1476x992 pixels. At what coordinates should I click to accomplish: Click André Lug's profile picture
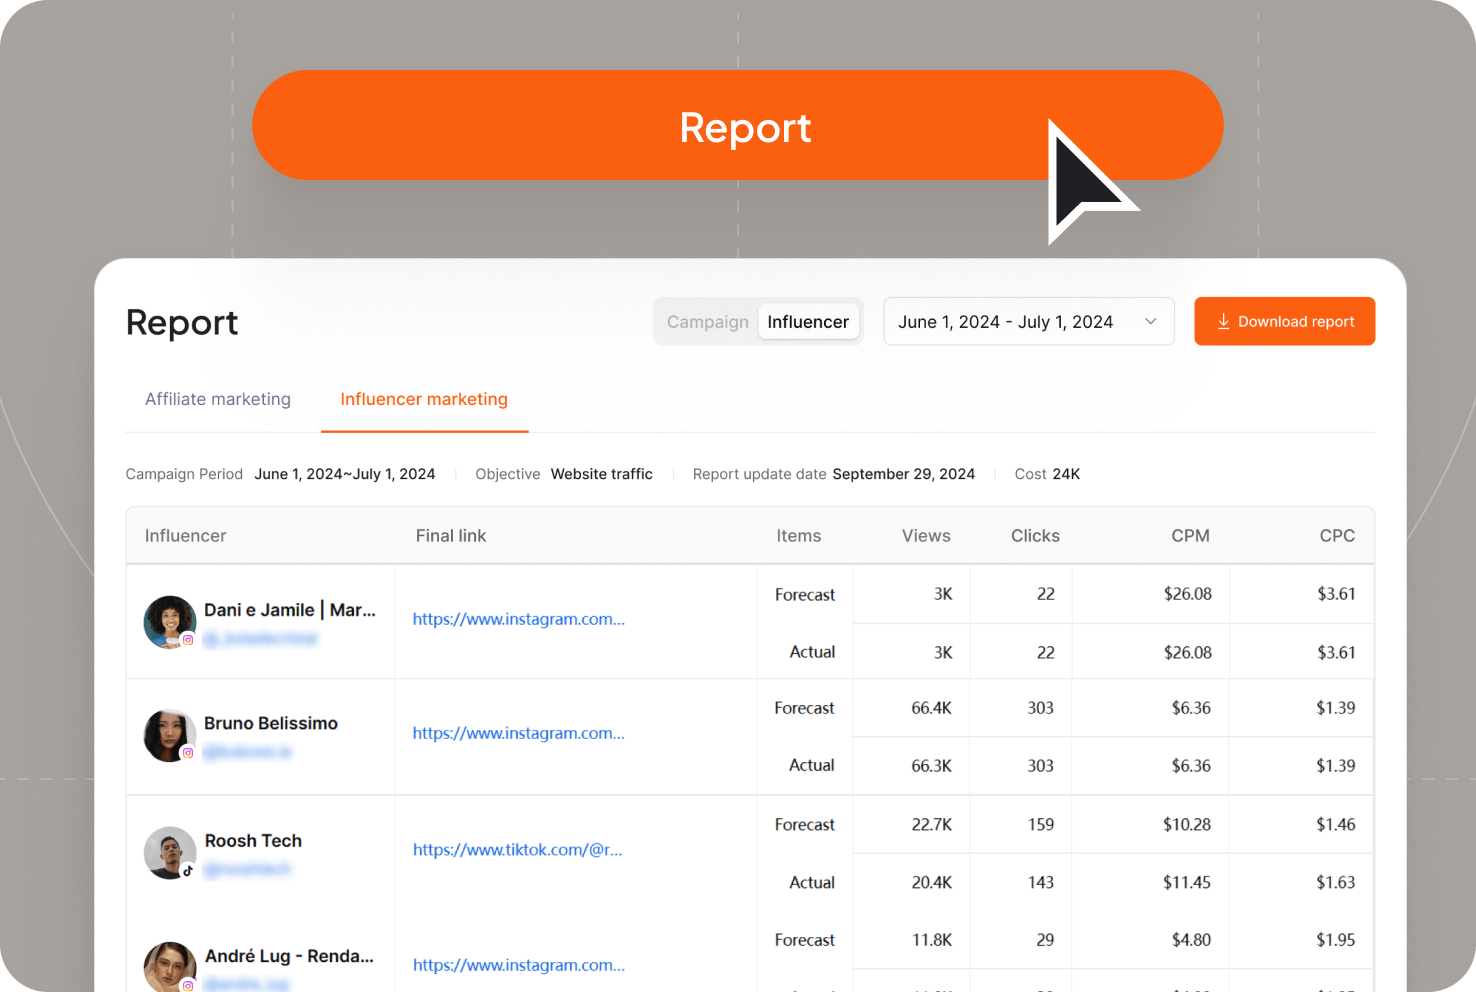click(170, 967)
